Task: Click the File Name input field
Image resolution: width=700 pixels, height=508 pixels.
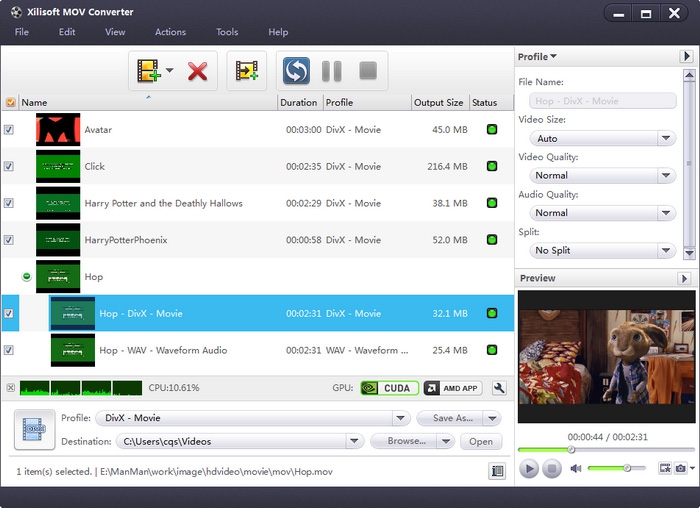Action: (x=602, y=101)
